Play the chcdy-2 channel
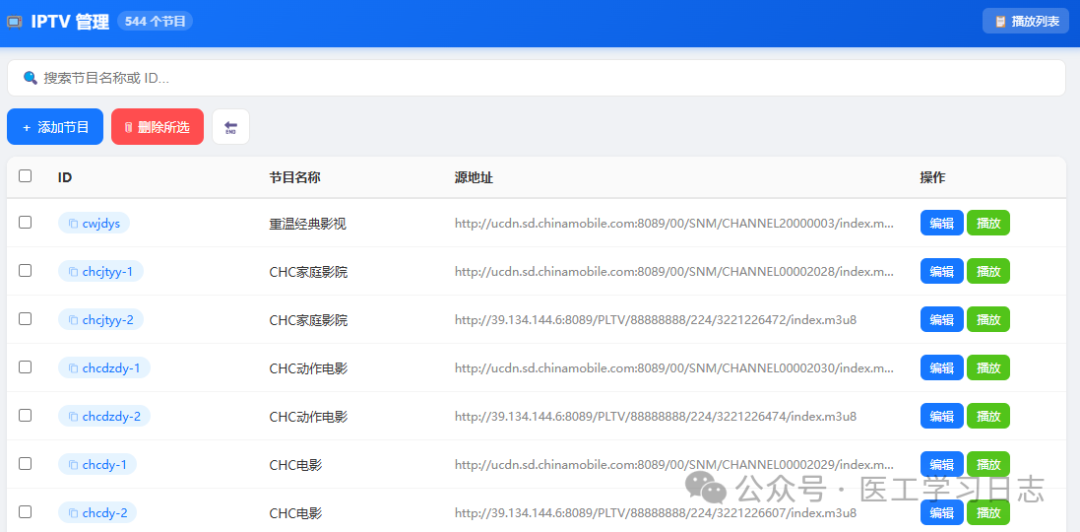 click(988, 512)
